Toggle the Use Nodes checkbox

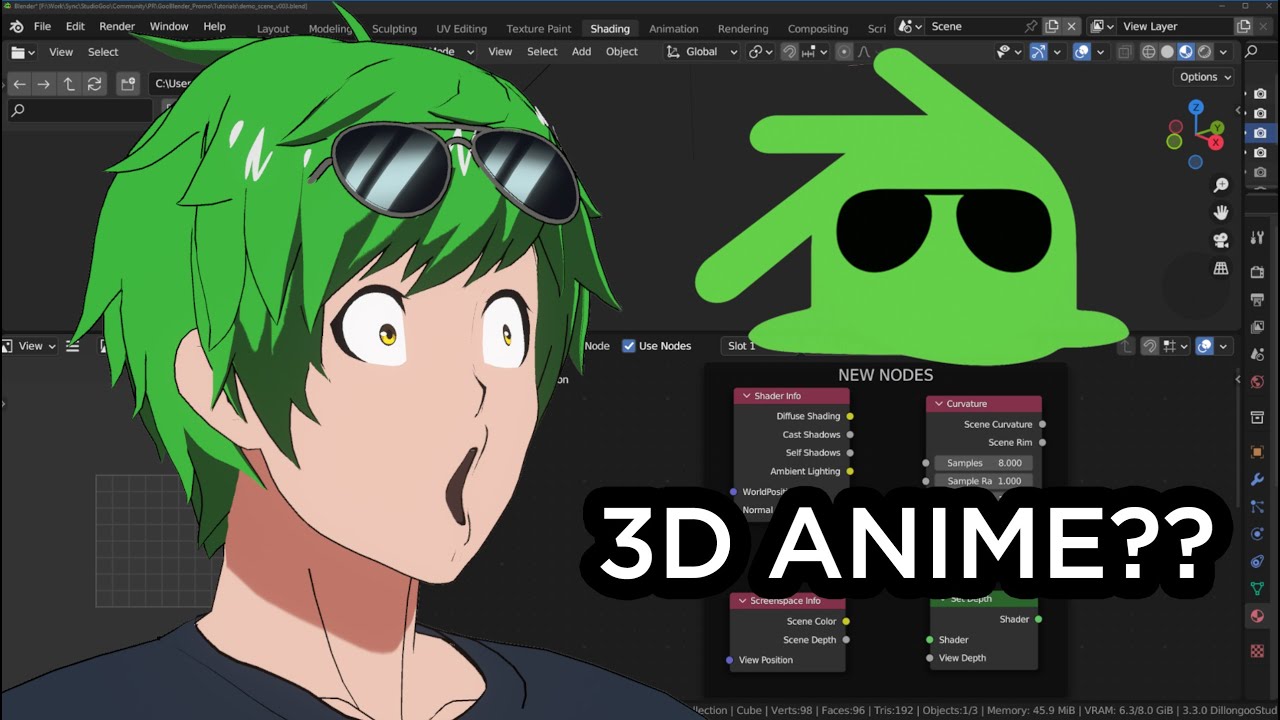tap(629, 346)
